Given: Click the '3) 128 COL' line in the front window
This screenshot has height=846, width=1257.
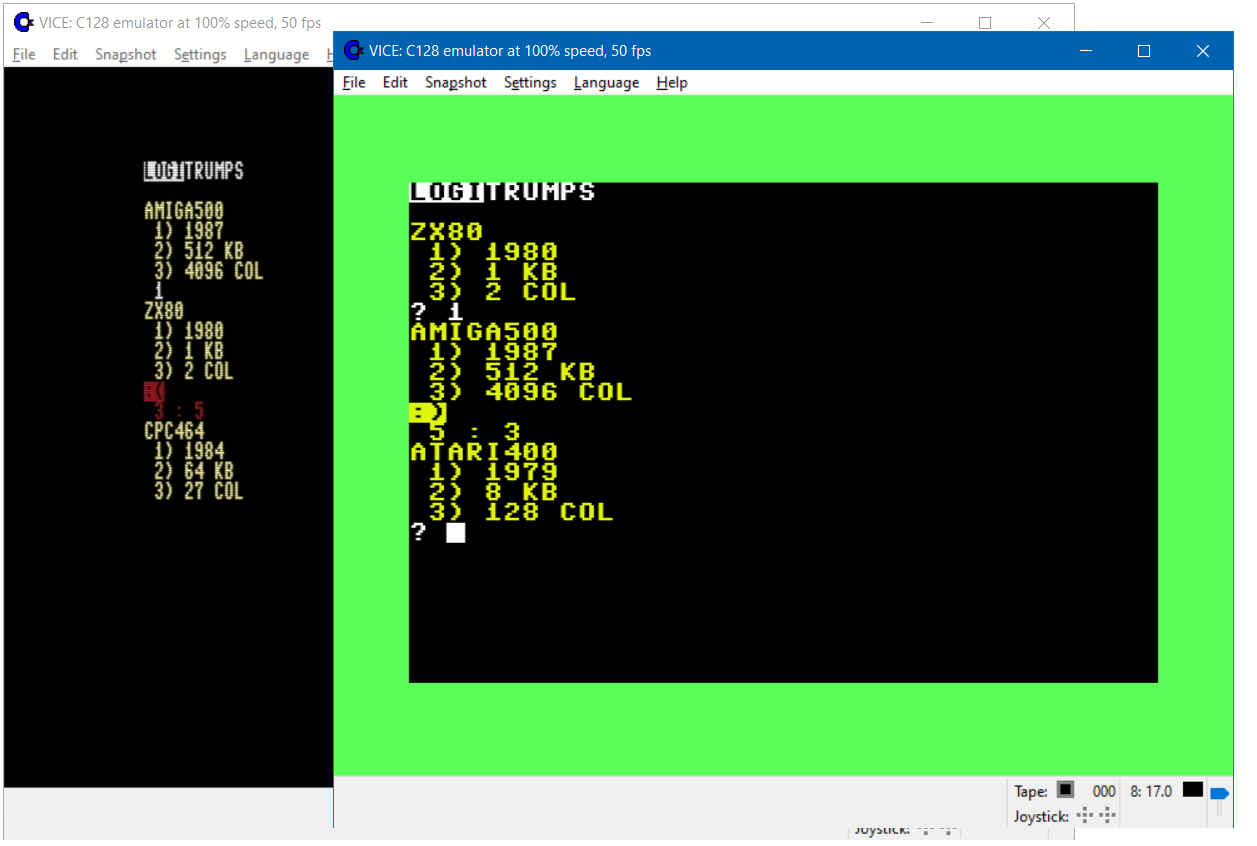Looking at the screenshot, I should pyautogui.click(x=521, y=512).
